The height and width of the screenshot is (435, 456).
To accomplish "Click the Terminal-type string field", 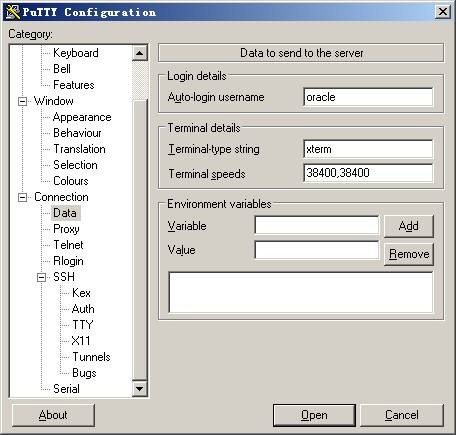I will coord(368,149).
